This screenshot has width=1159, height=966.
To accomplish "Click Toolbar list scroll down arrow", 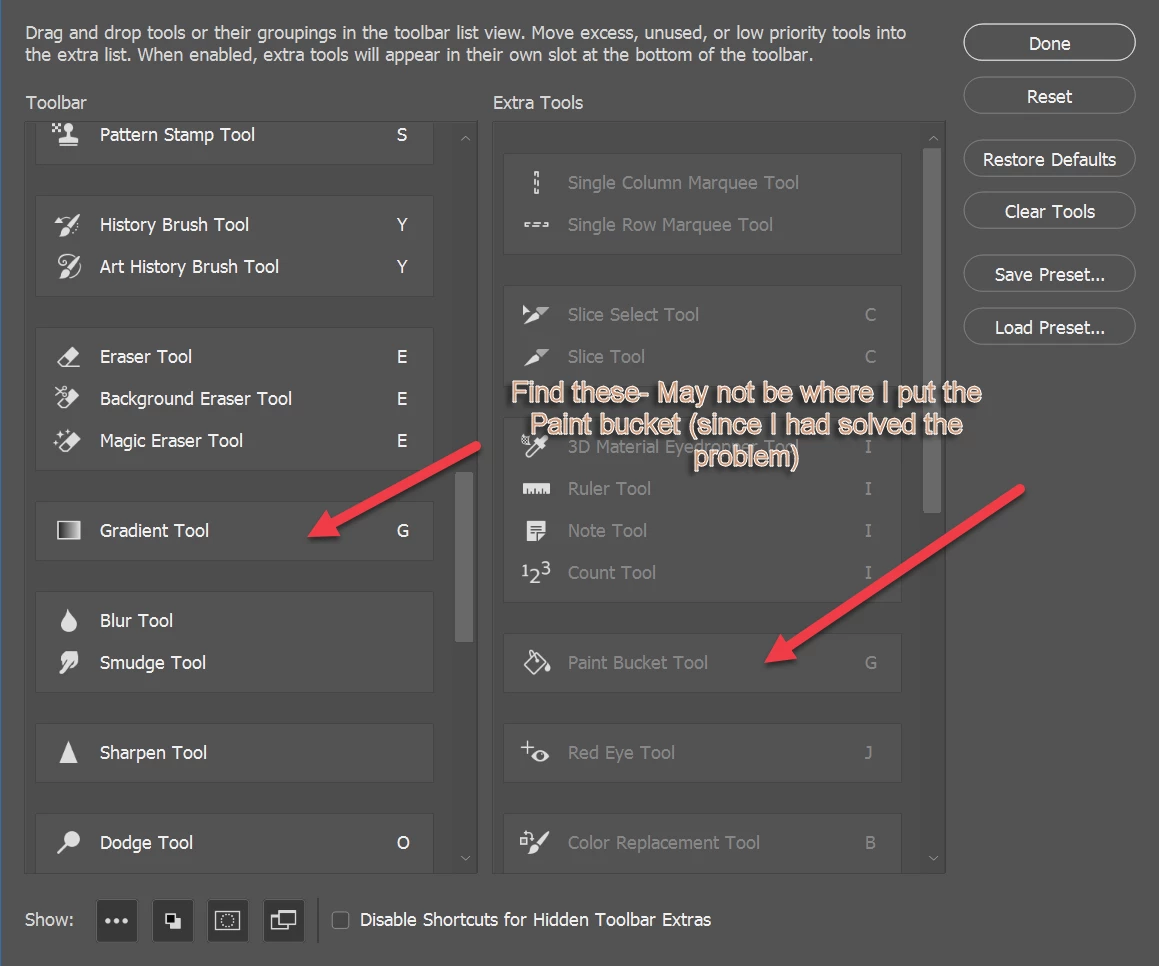I will [x=465, y=858].
